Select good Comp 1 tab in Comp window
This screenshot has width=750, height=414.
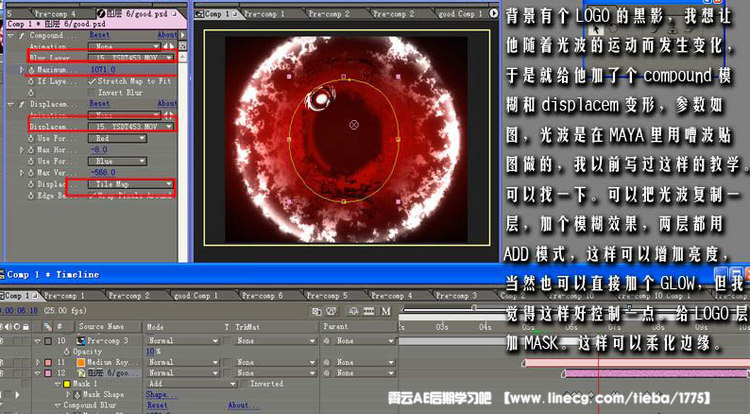tap(460, 14)
